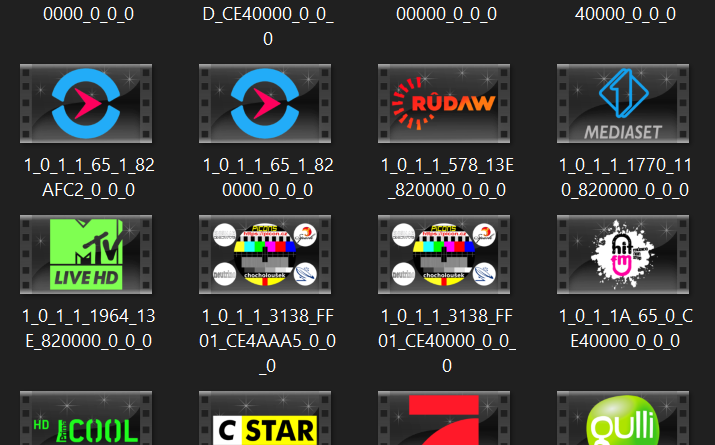This screenshot has height=445, width=715.
Task: Select the test card thumbnail for 1_0_1_1_3138_FF01_CE40000_0_0_0
Action: coord(444,254)
